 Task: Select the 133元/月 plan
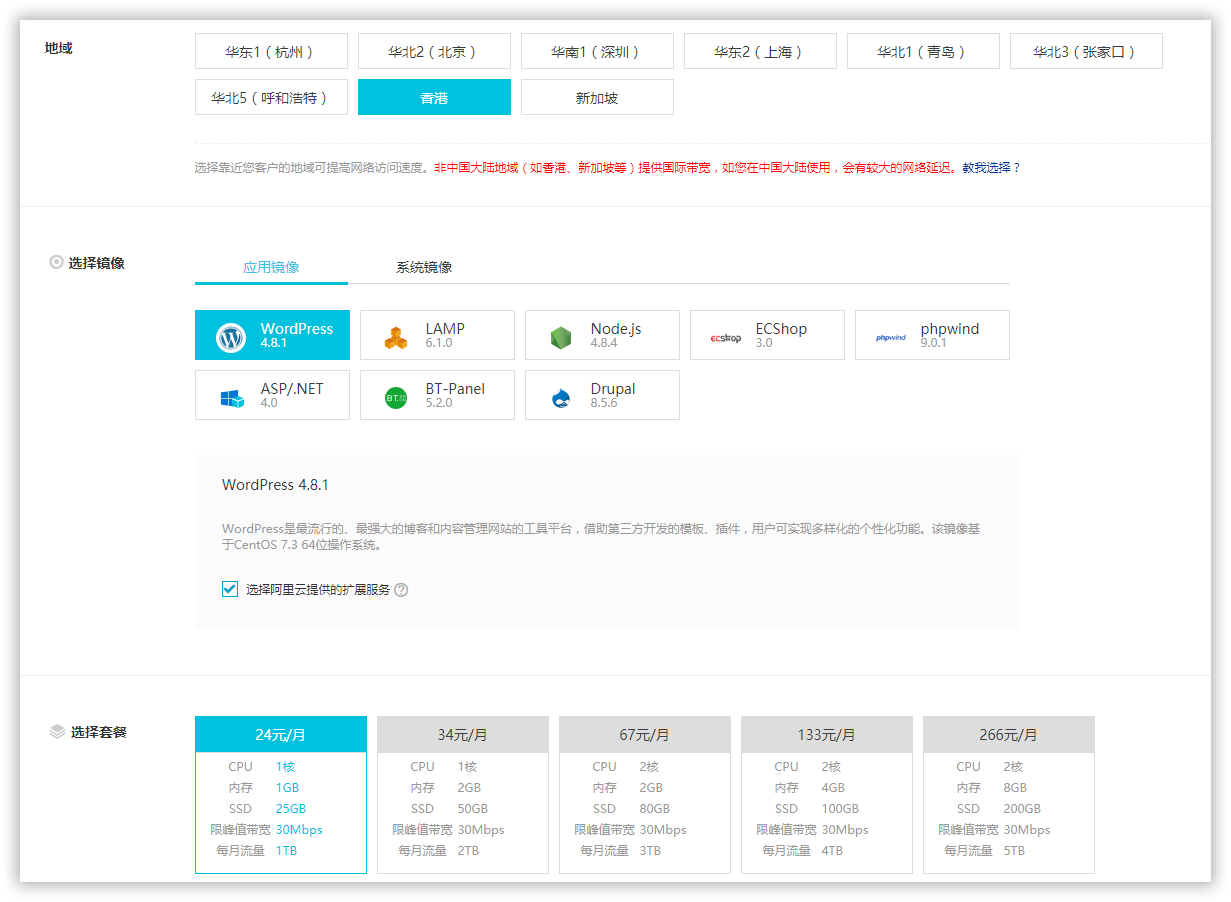[x=827, y=795]
